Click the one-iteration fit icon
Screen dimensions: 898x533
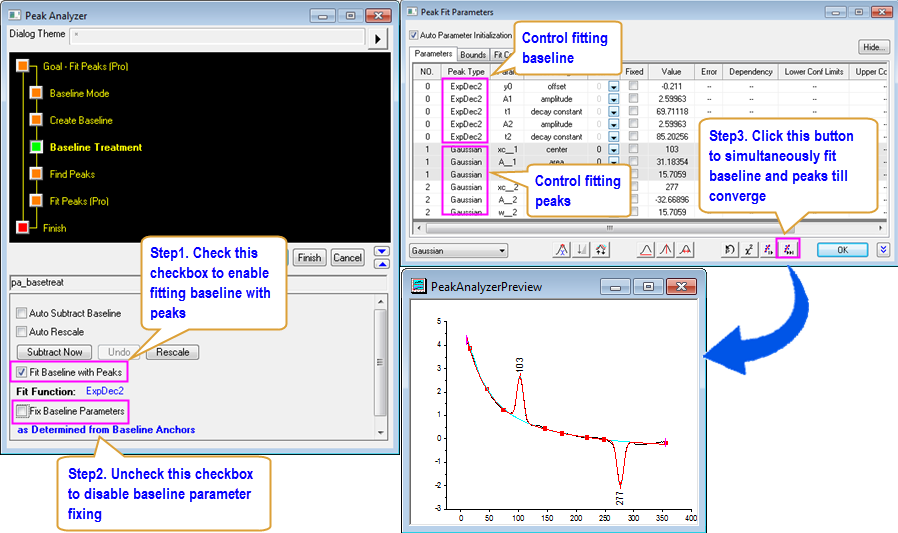pyautogui.click(x=767, y=250)
